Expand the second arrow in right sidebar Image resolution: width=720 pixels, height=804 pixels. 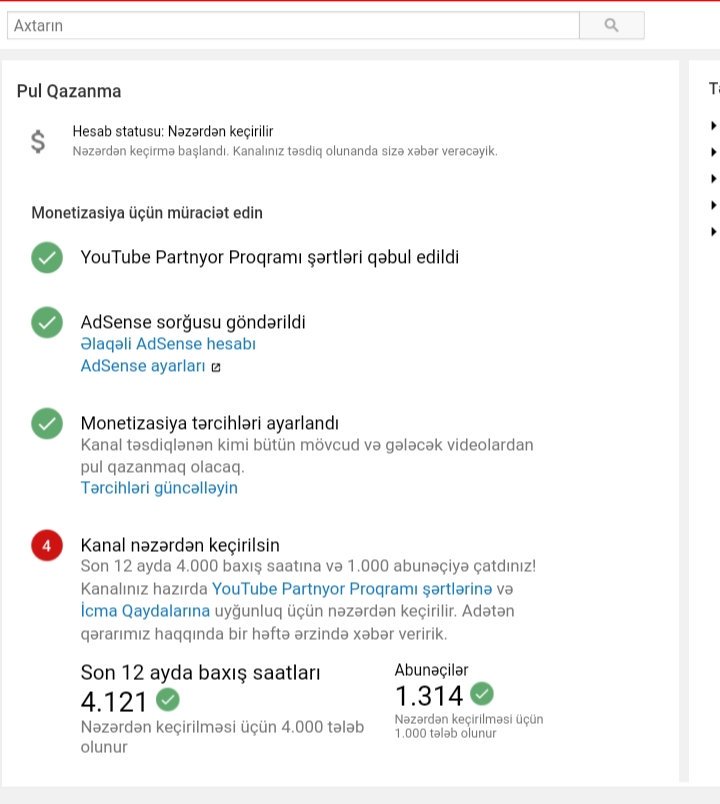click(x=713, y=152)
